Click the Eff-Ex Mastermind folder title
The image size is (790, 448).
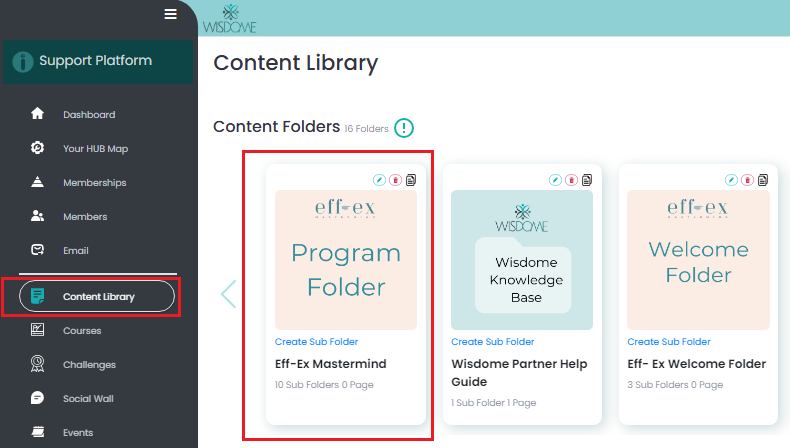pyautogui.click(x=331, y=364)
